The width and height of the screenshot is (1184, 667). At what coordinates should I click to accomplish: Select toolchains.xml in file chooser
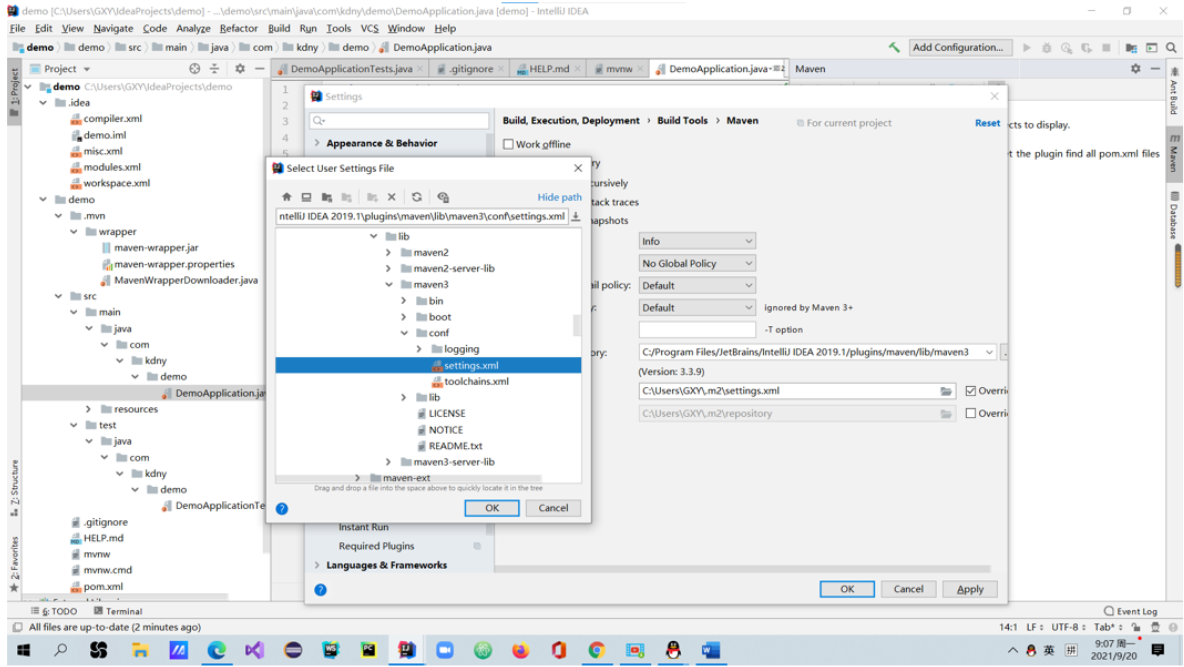click(476, 381)
